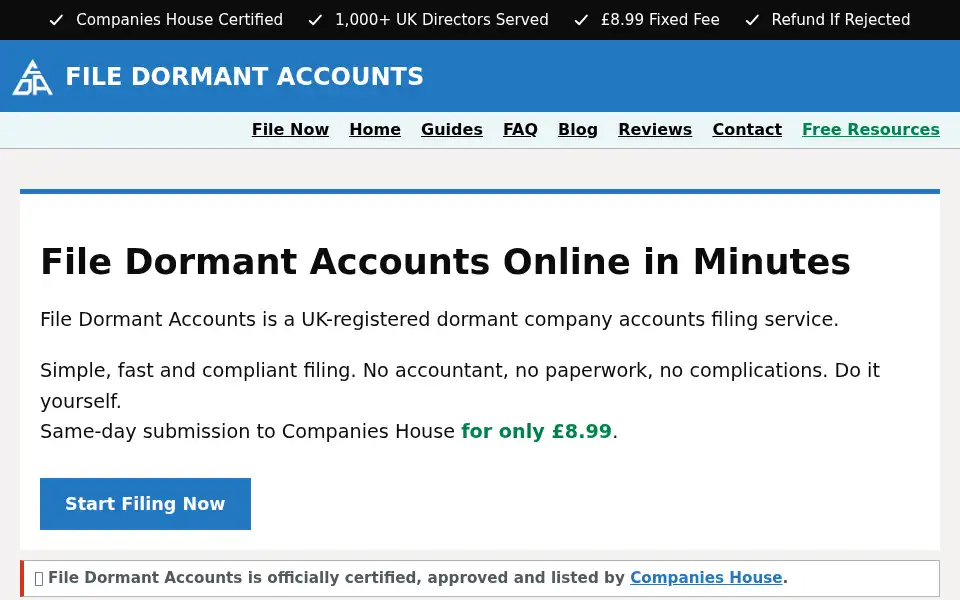Open the Contact navigation link
The height and width of the screenshot is (600, 960).
pyautogui.click(x=747, y=130)
